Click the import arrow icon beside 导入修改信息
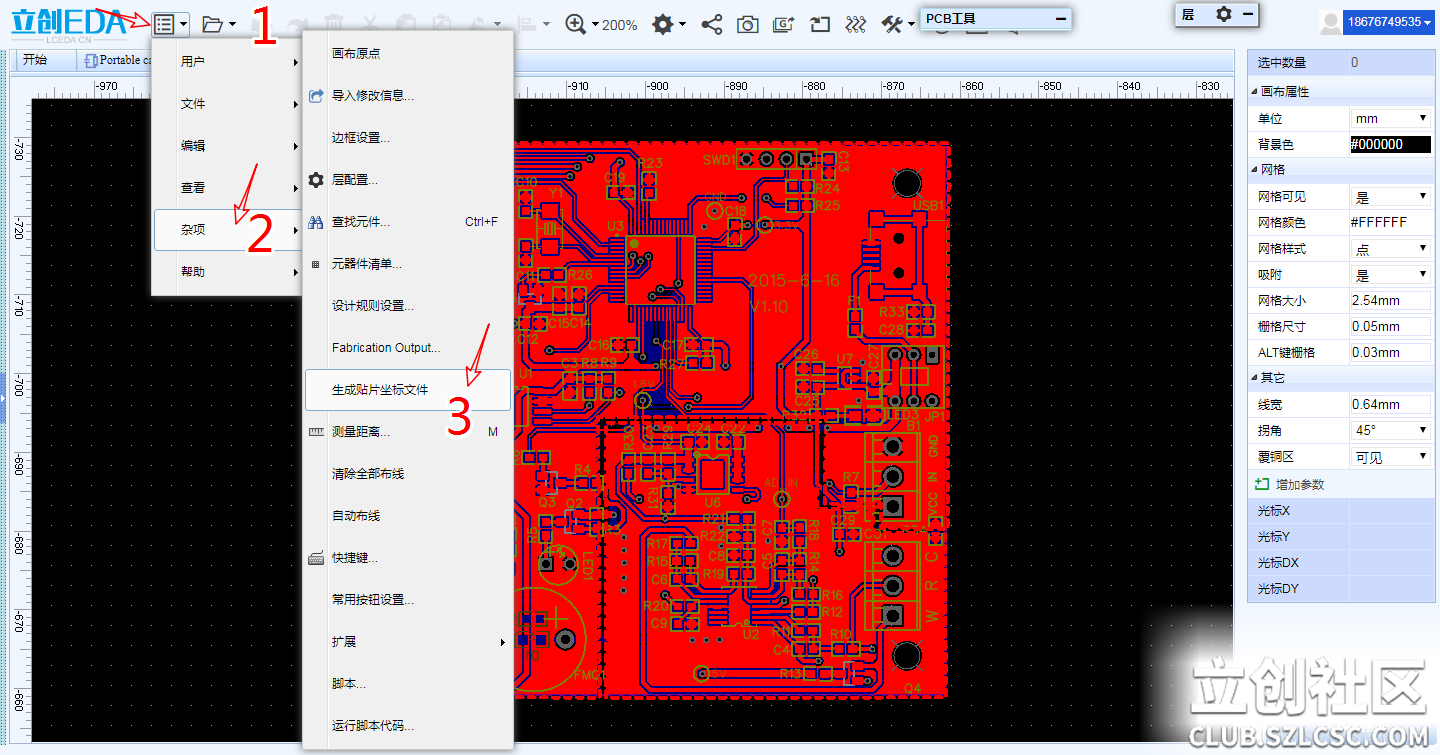 (x=316, y=96)
